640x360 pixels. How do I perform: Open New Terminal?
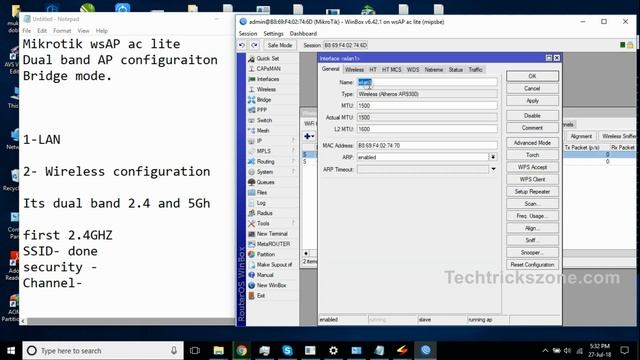272,233
